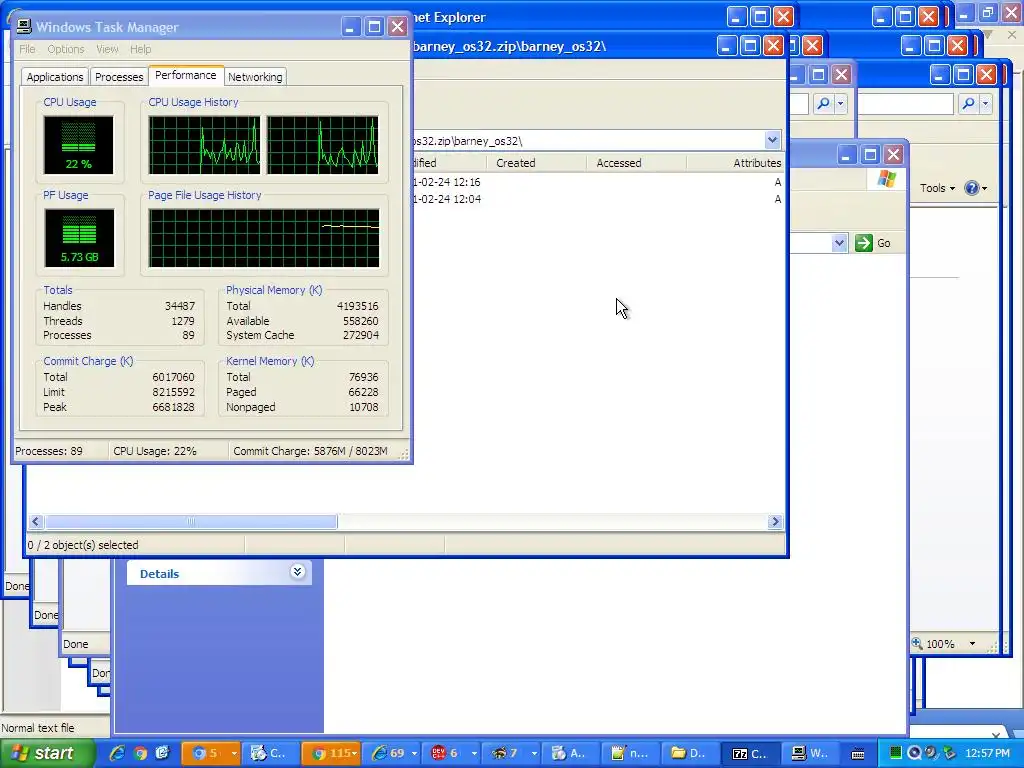The width and height of the screenshot is (1024, 768).
Task: Open search options arrow in rightmost IE window
Action: coord(985,103)
